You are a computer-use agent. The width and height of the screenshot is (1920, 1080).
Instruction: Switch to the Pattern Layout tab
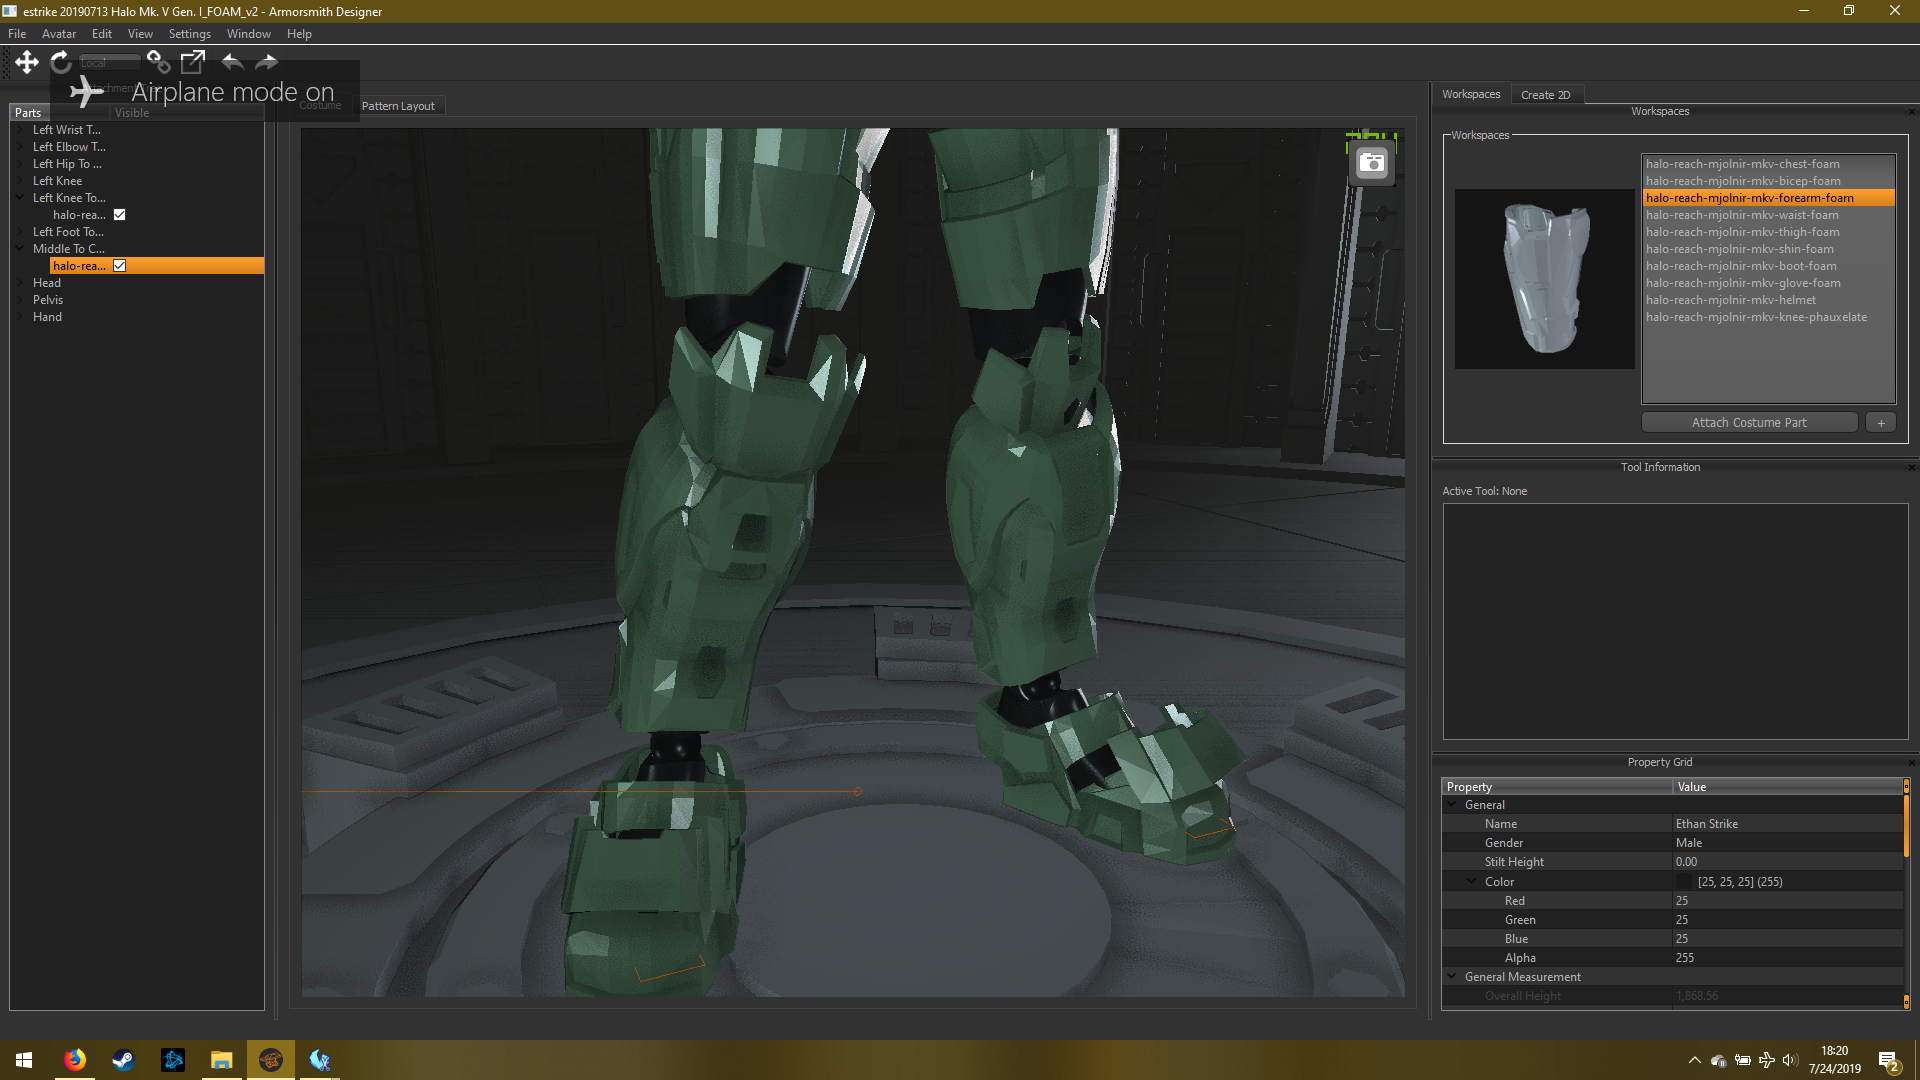click(398, 106)
